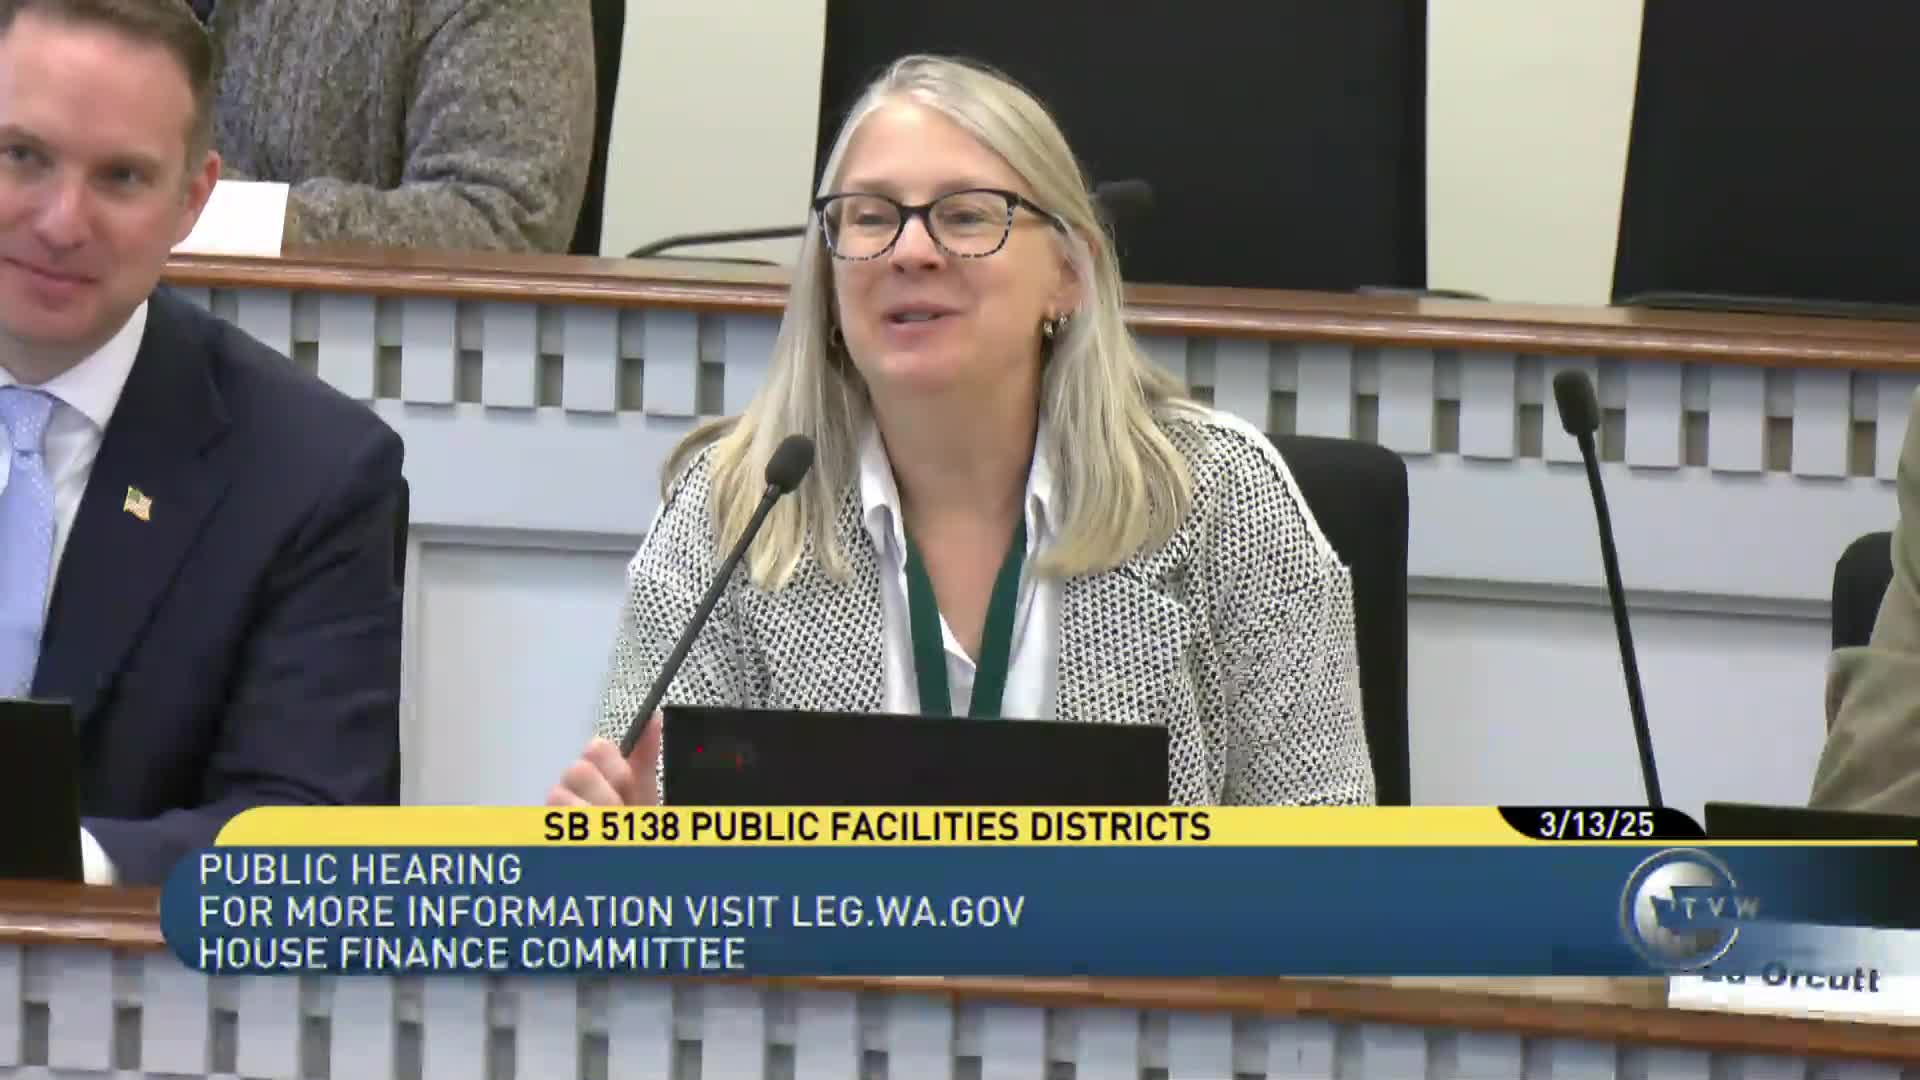The height and width of the screenshot is (1080, 1920).
Task: Click the dark monitor in the top right
Action: 1765,150
